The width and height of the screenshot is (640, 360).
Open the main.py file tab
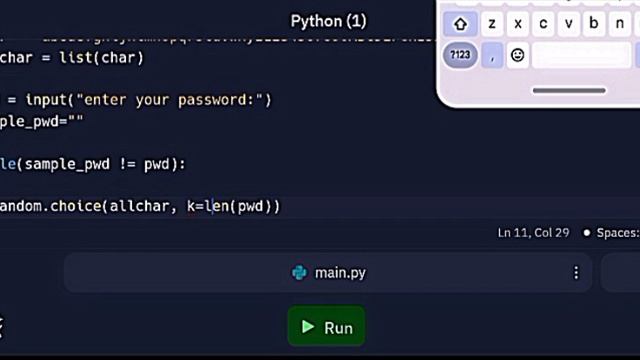coord(328,273)
